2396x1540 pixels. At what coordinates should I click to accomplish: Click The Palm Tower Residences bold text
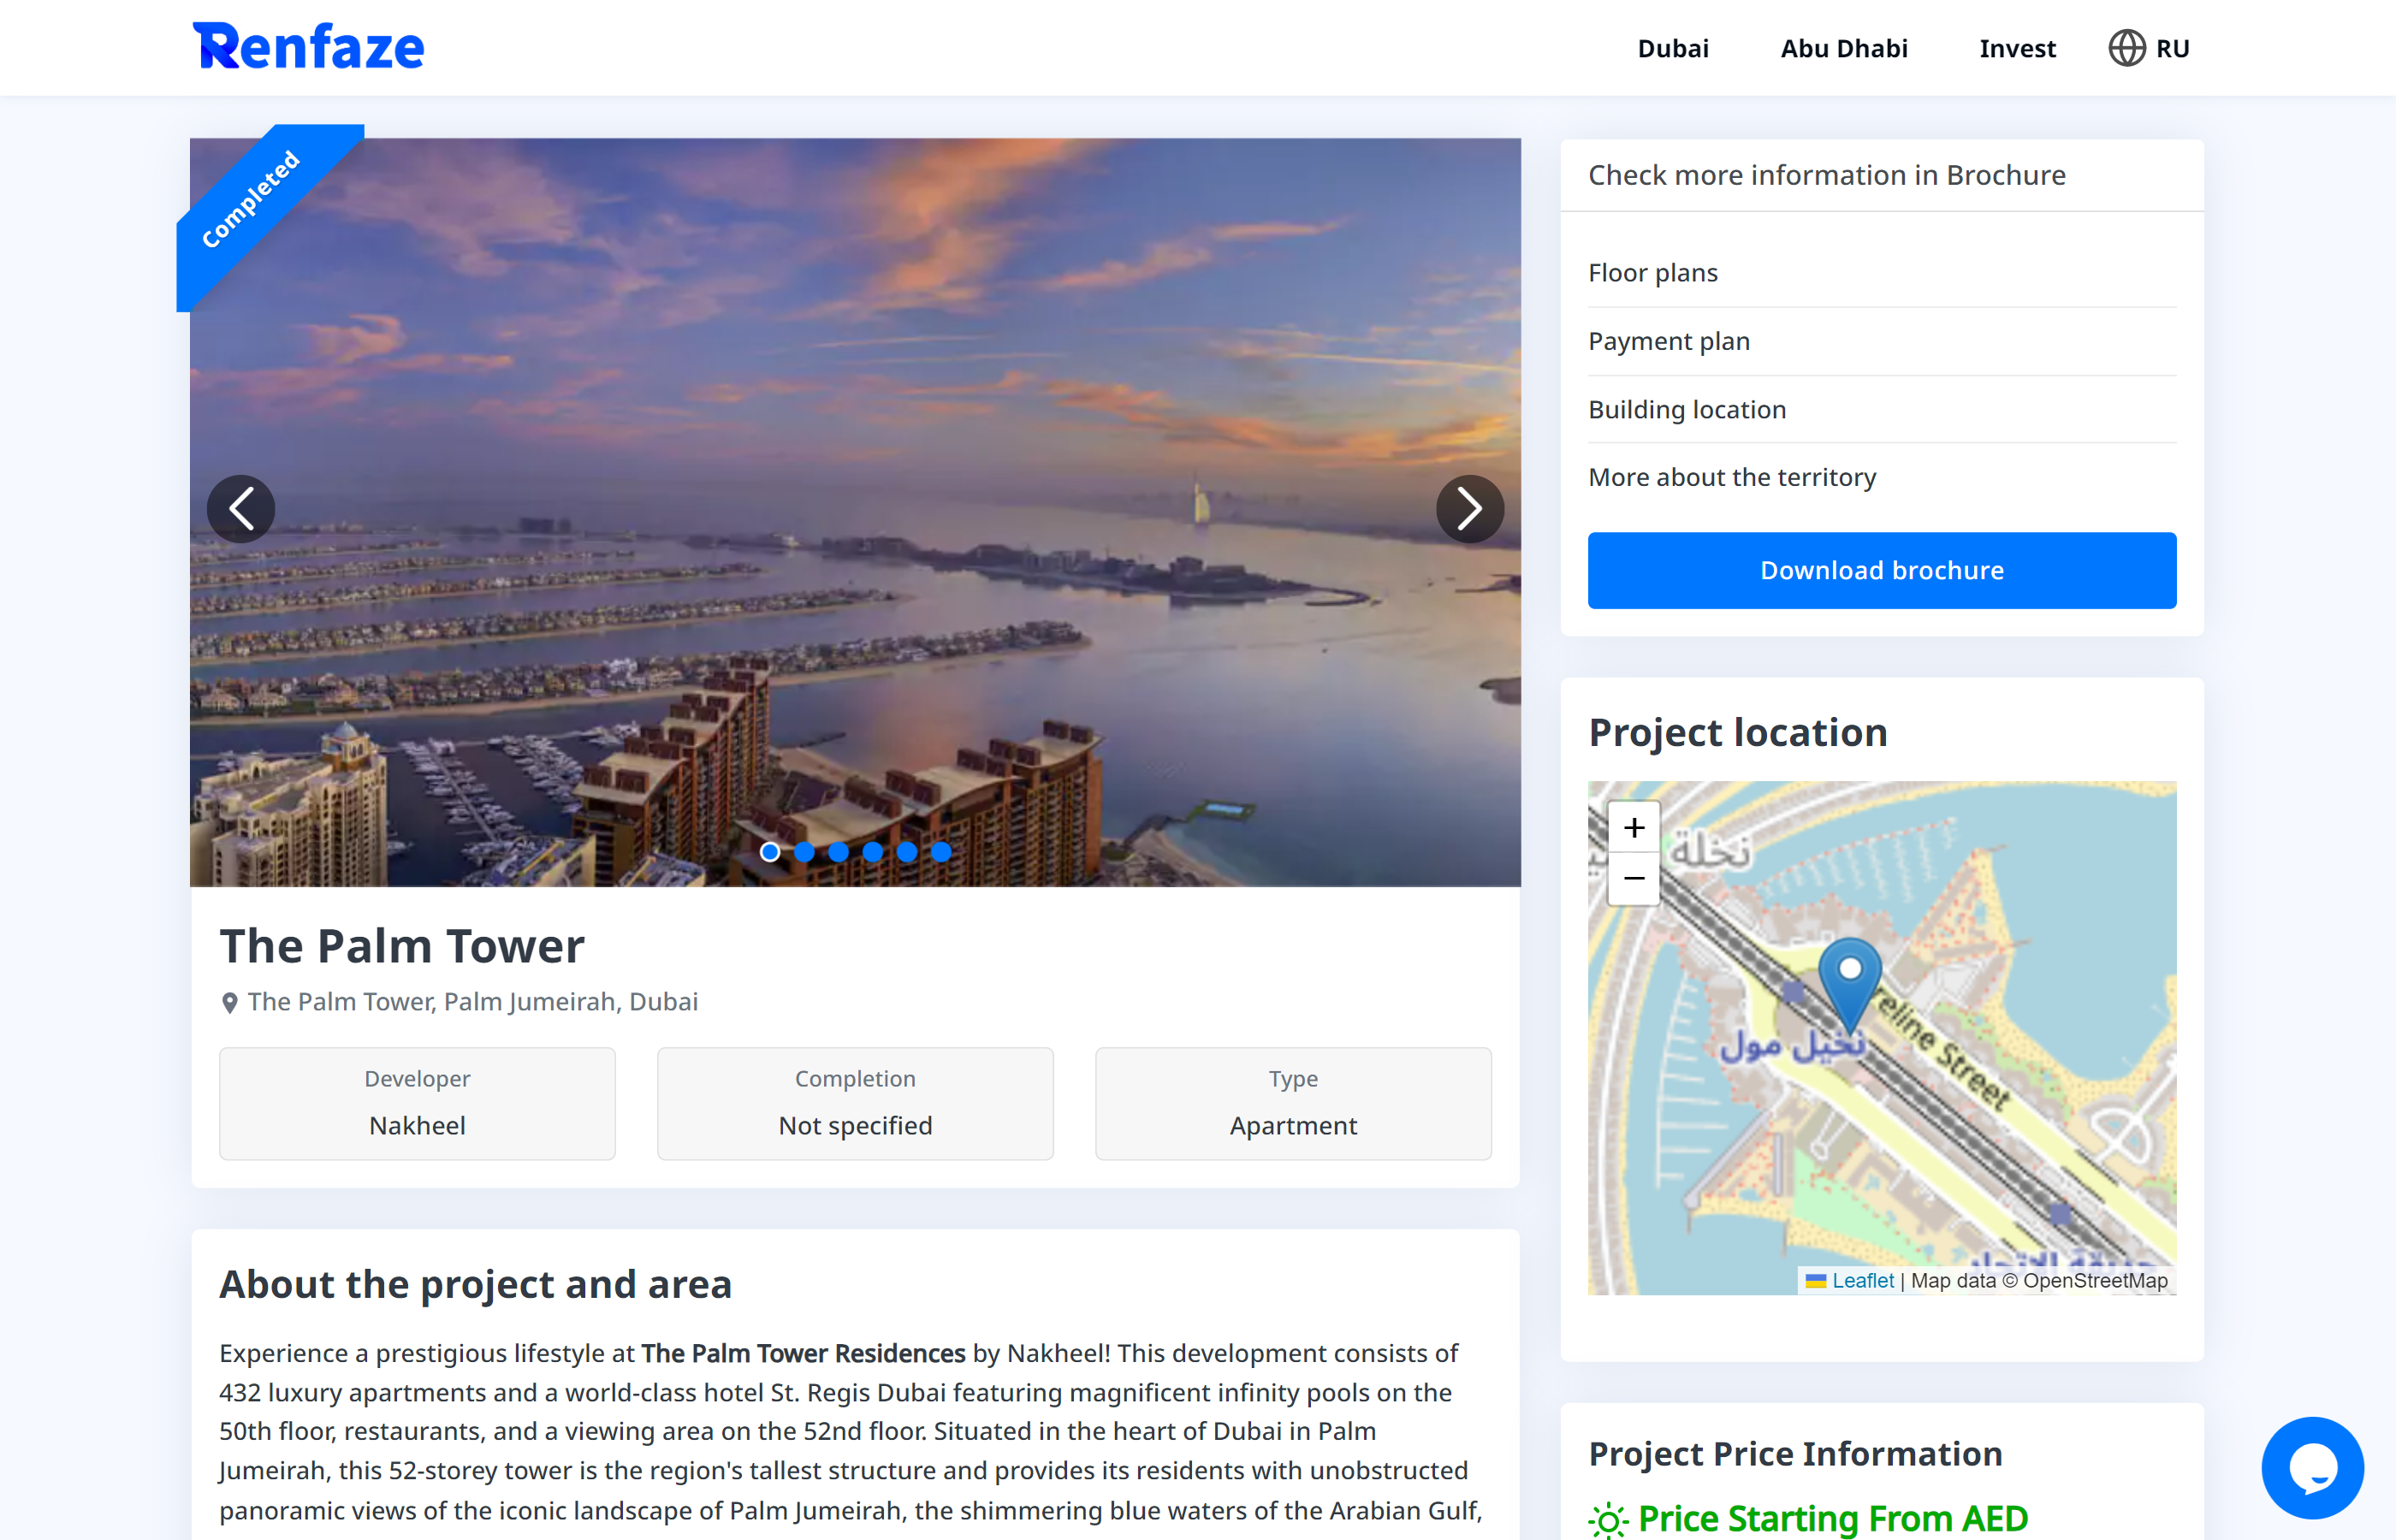(x=803, y=1353)
